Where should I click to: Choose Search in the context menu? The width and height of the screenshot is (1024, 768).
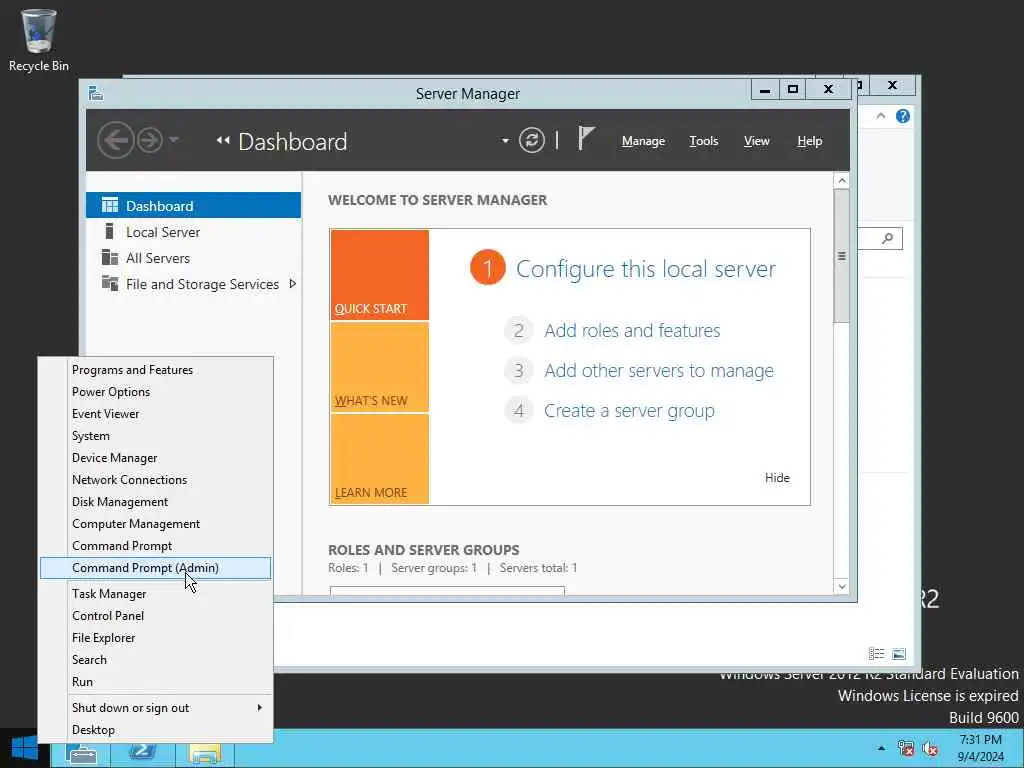(x=155, y=660)
